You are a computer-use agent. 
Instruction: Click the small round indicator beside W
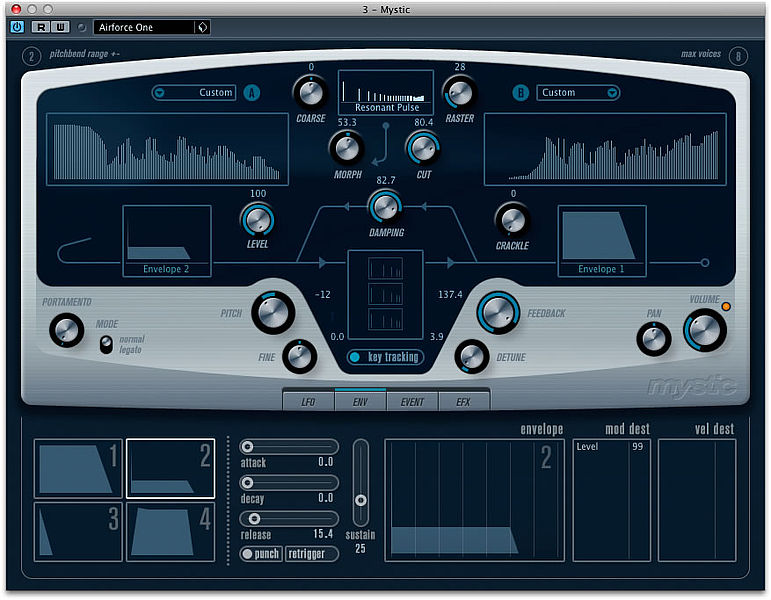(x=82, y=28)
